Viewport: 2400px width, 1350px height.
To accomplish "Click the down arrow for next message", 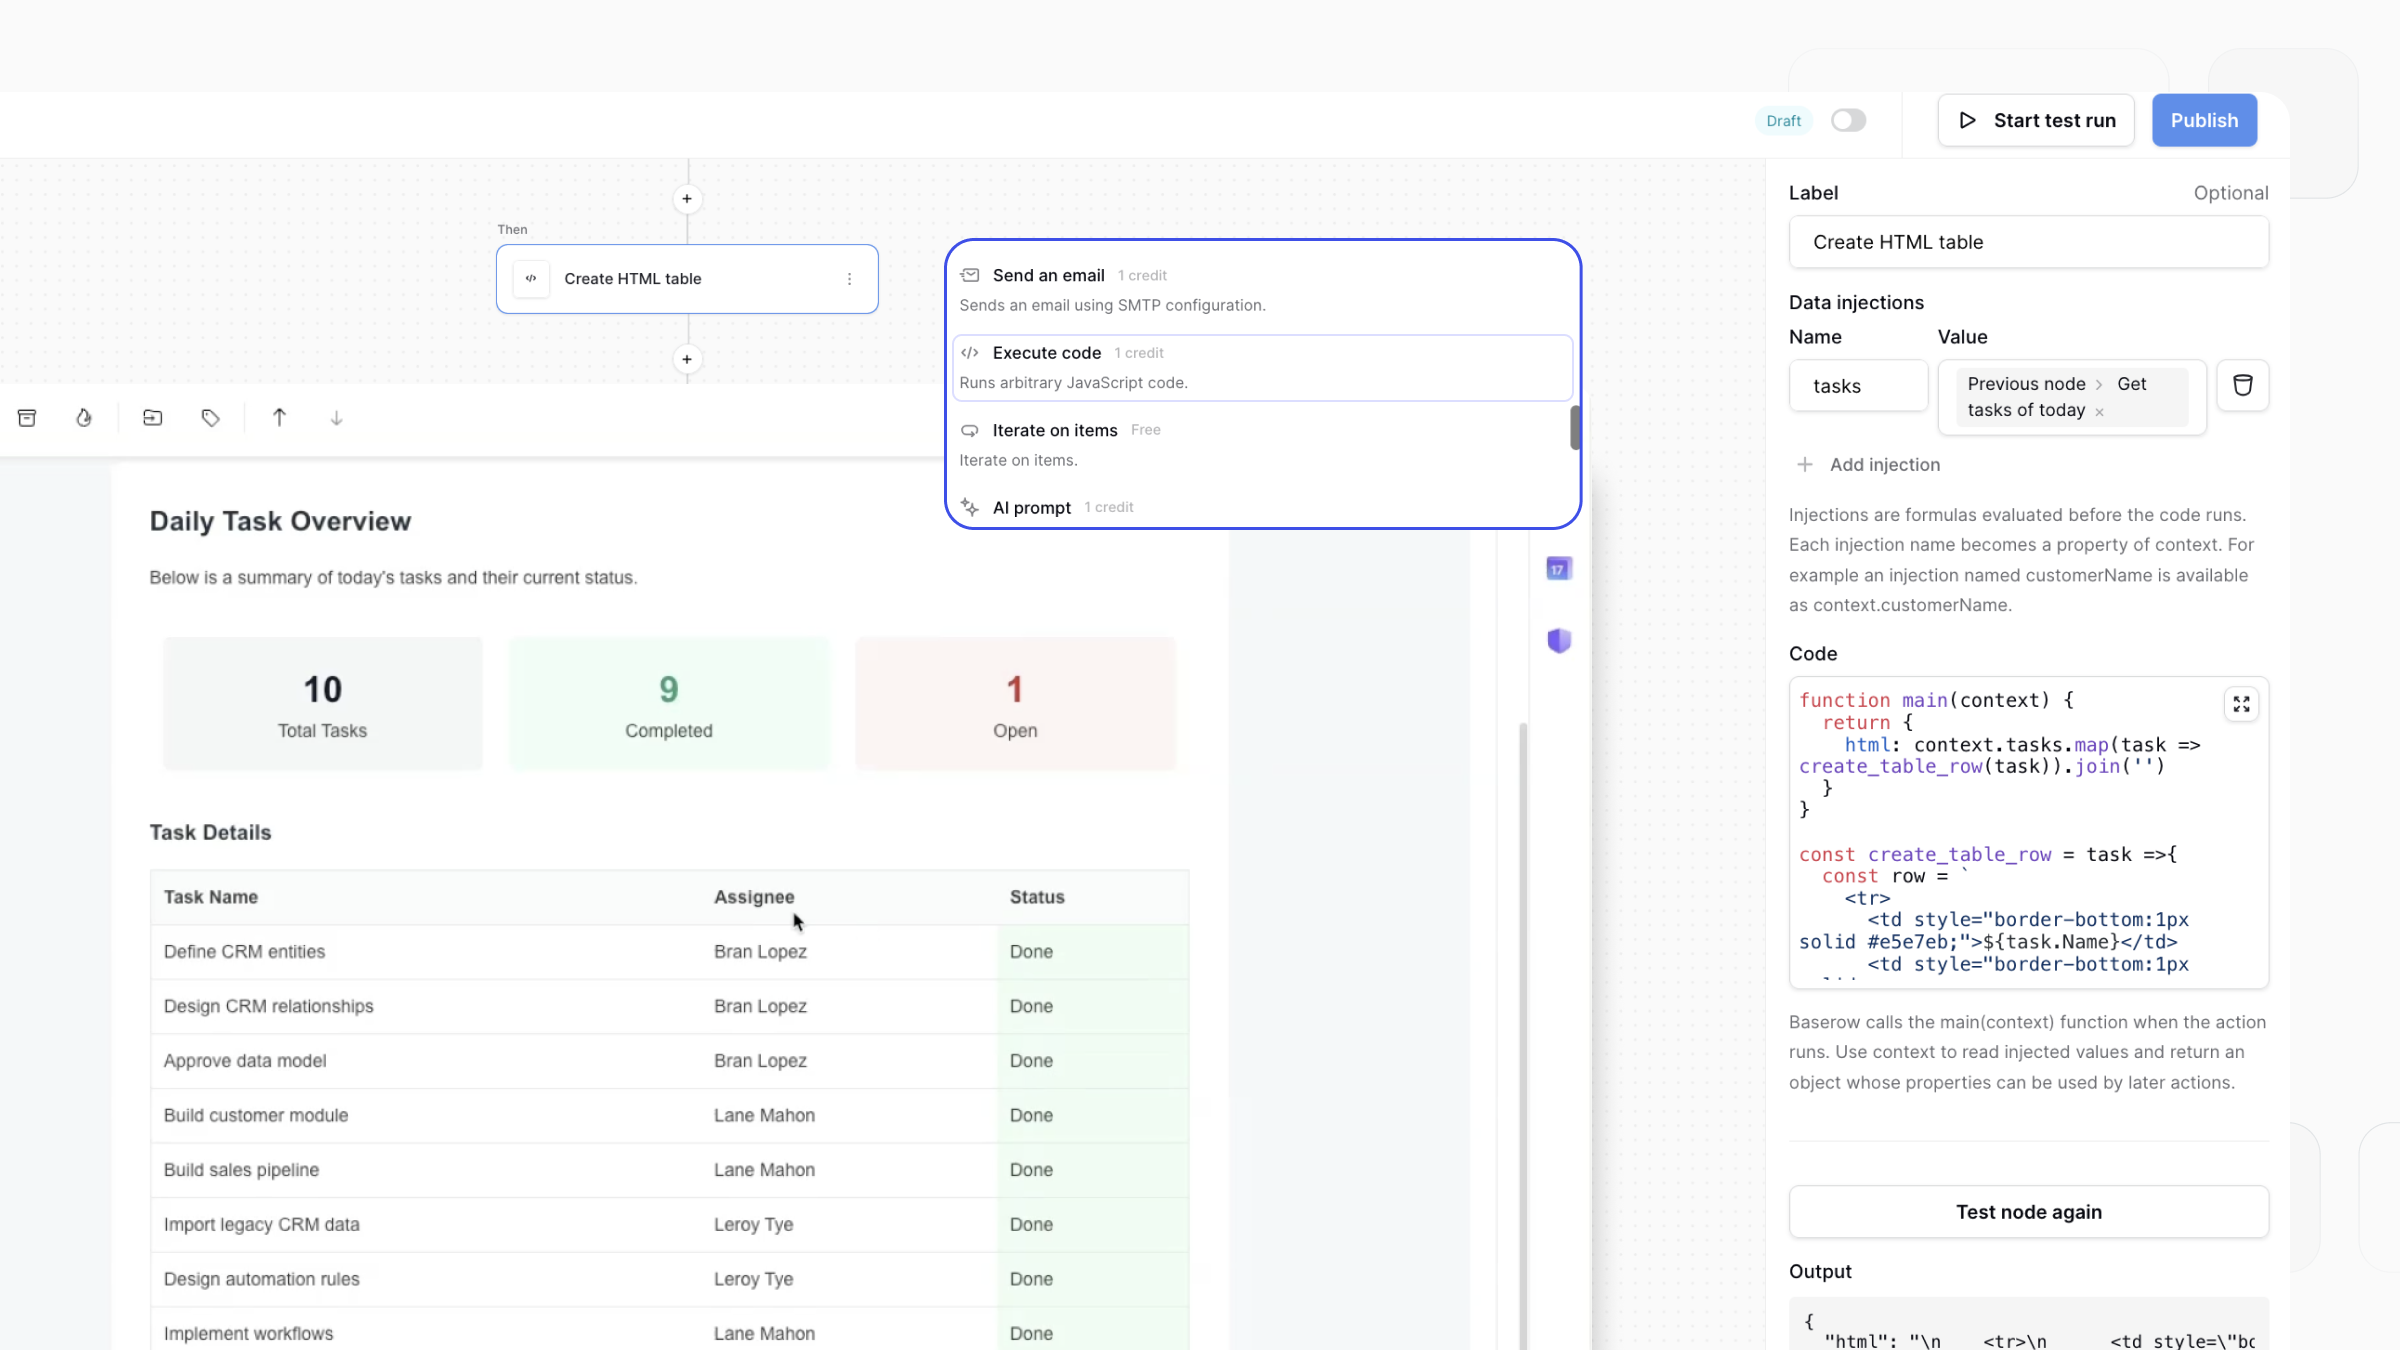I will (337, 418).
